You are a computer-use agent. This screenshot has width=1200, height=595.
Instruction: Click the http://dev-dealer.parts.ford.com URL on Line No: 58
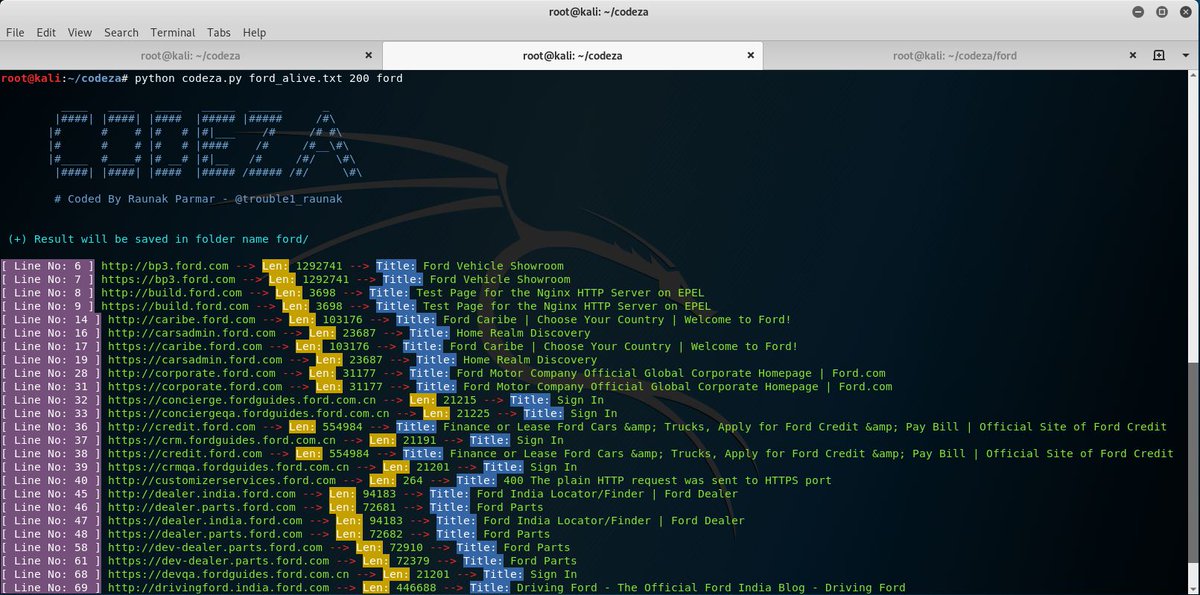tap(215, 547)
